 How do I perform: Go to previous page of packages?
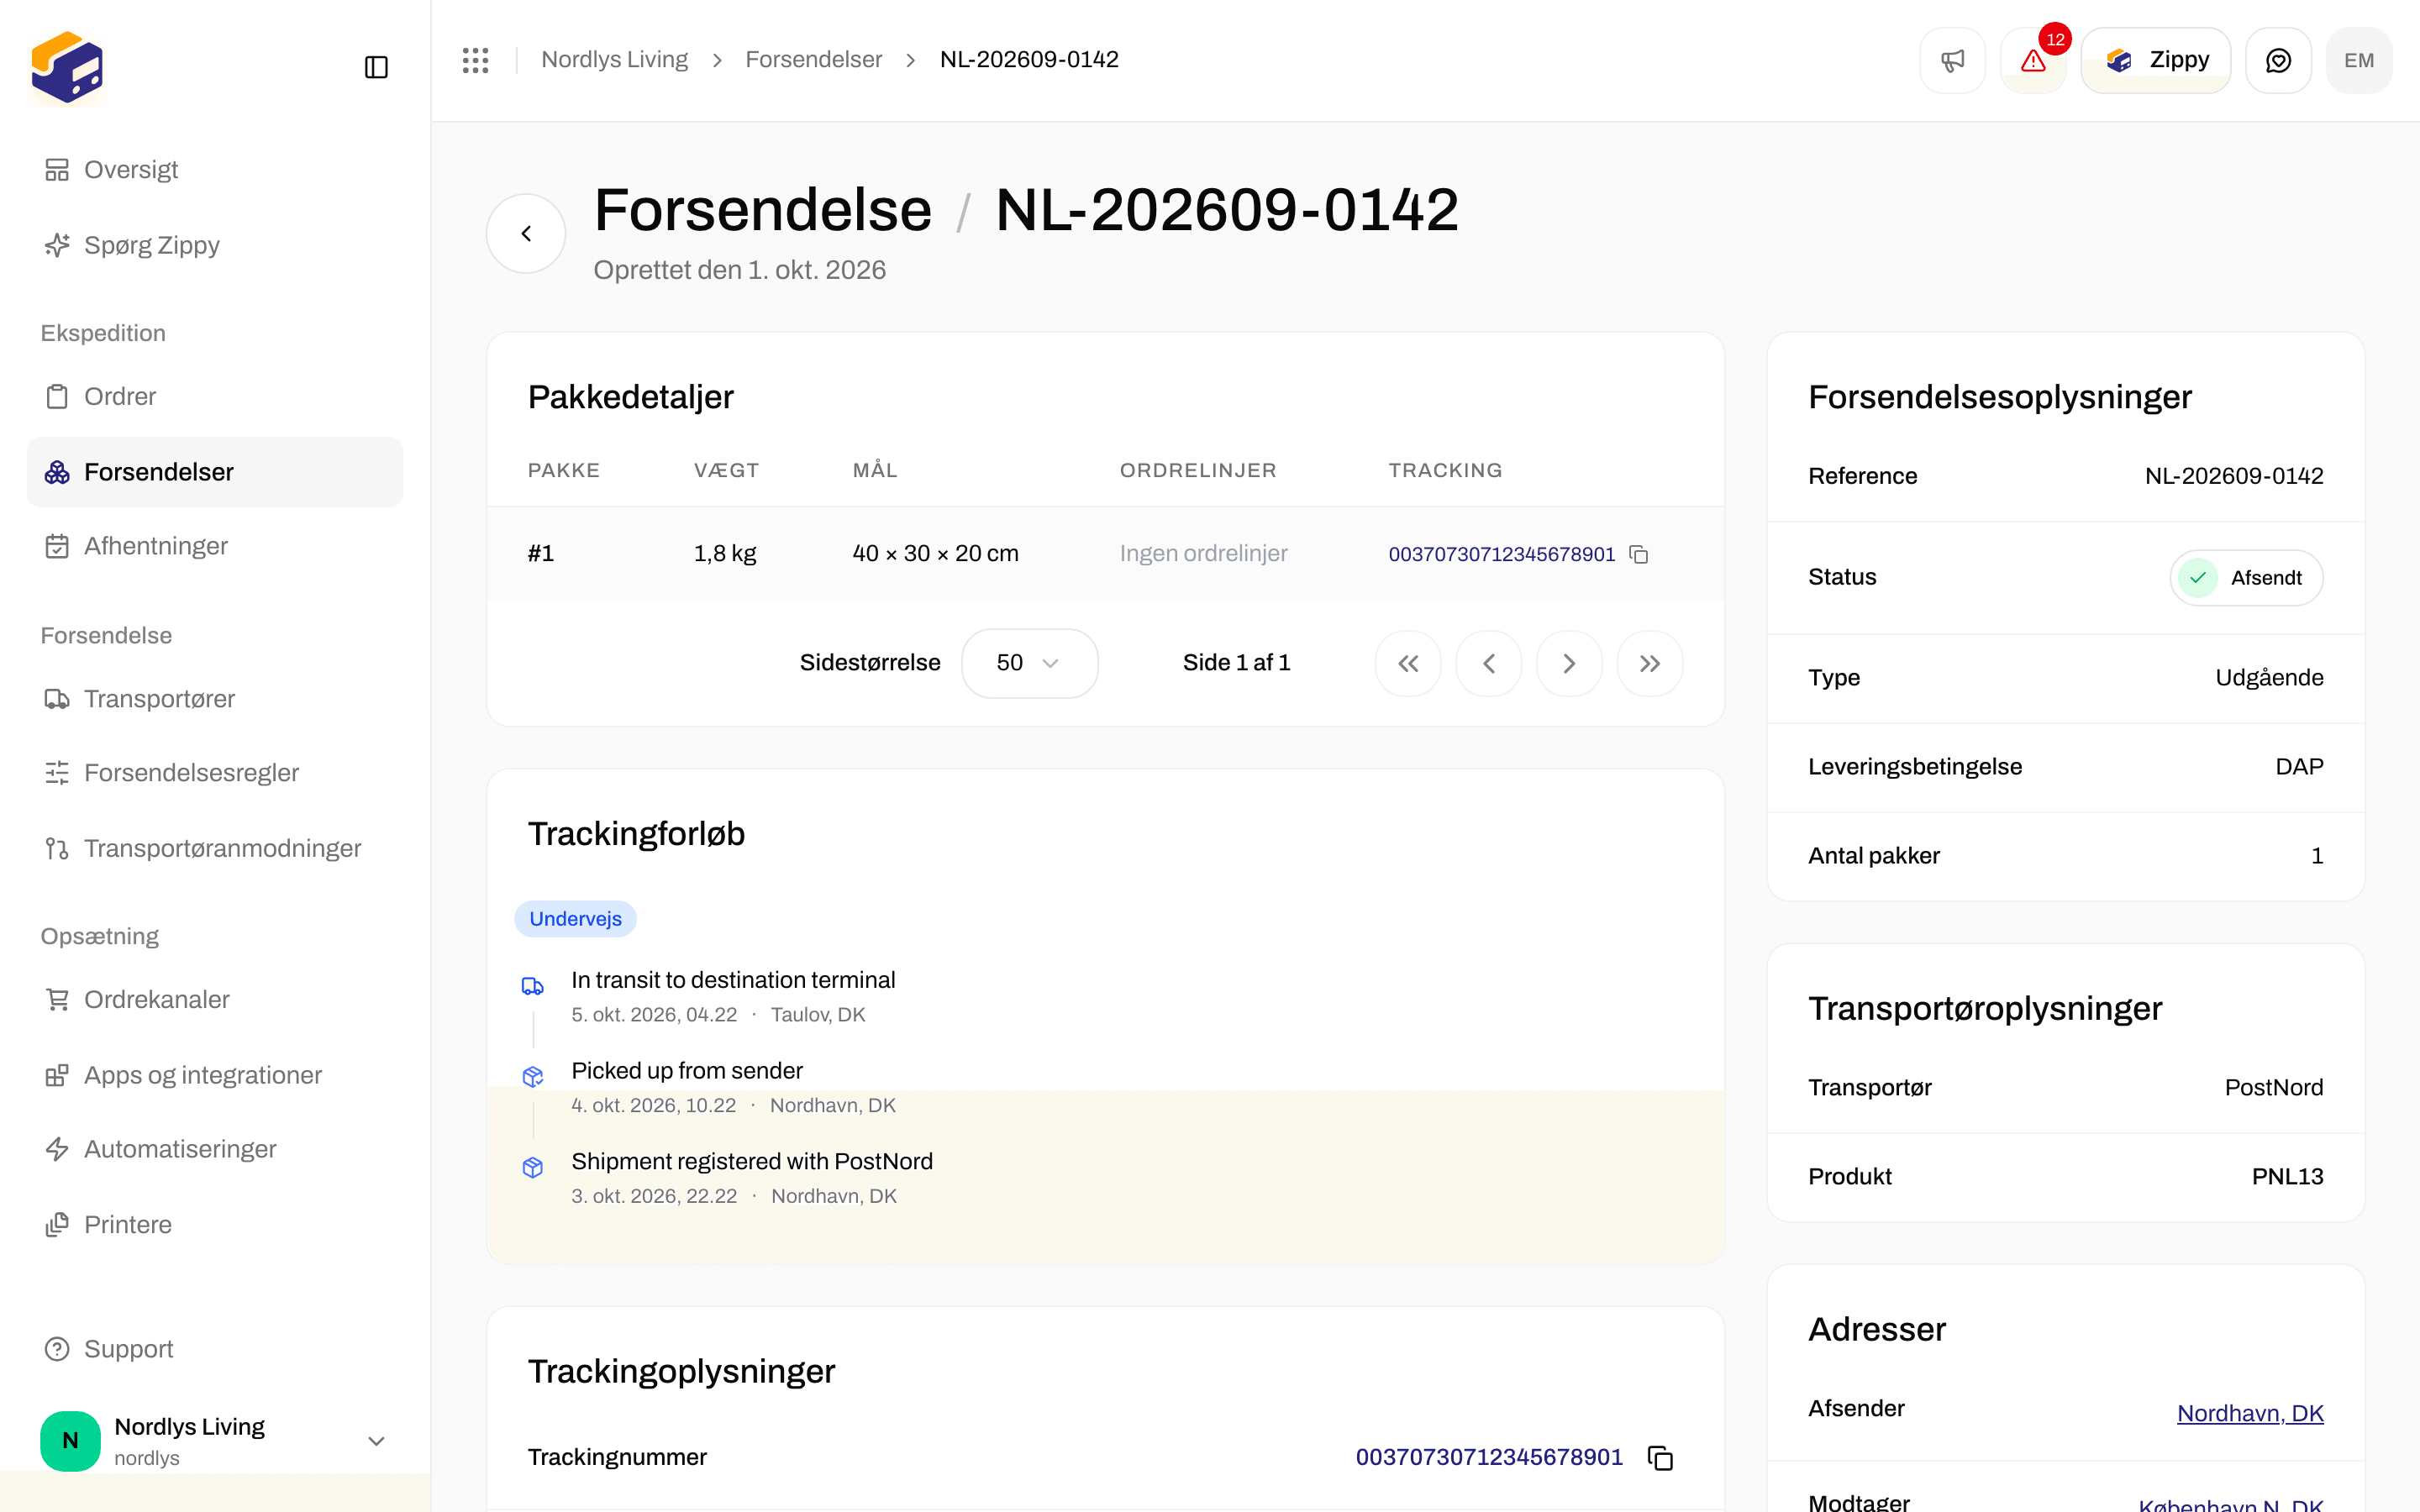pos(1489,663)
